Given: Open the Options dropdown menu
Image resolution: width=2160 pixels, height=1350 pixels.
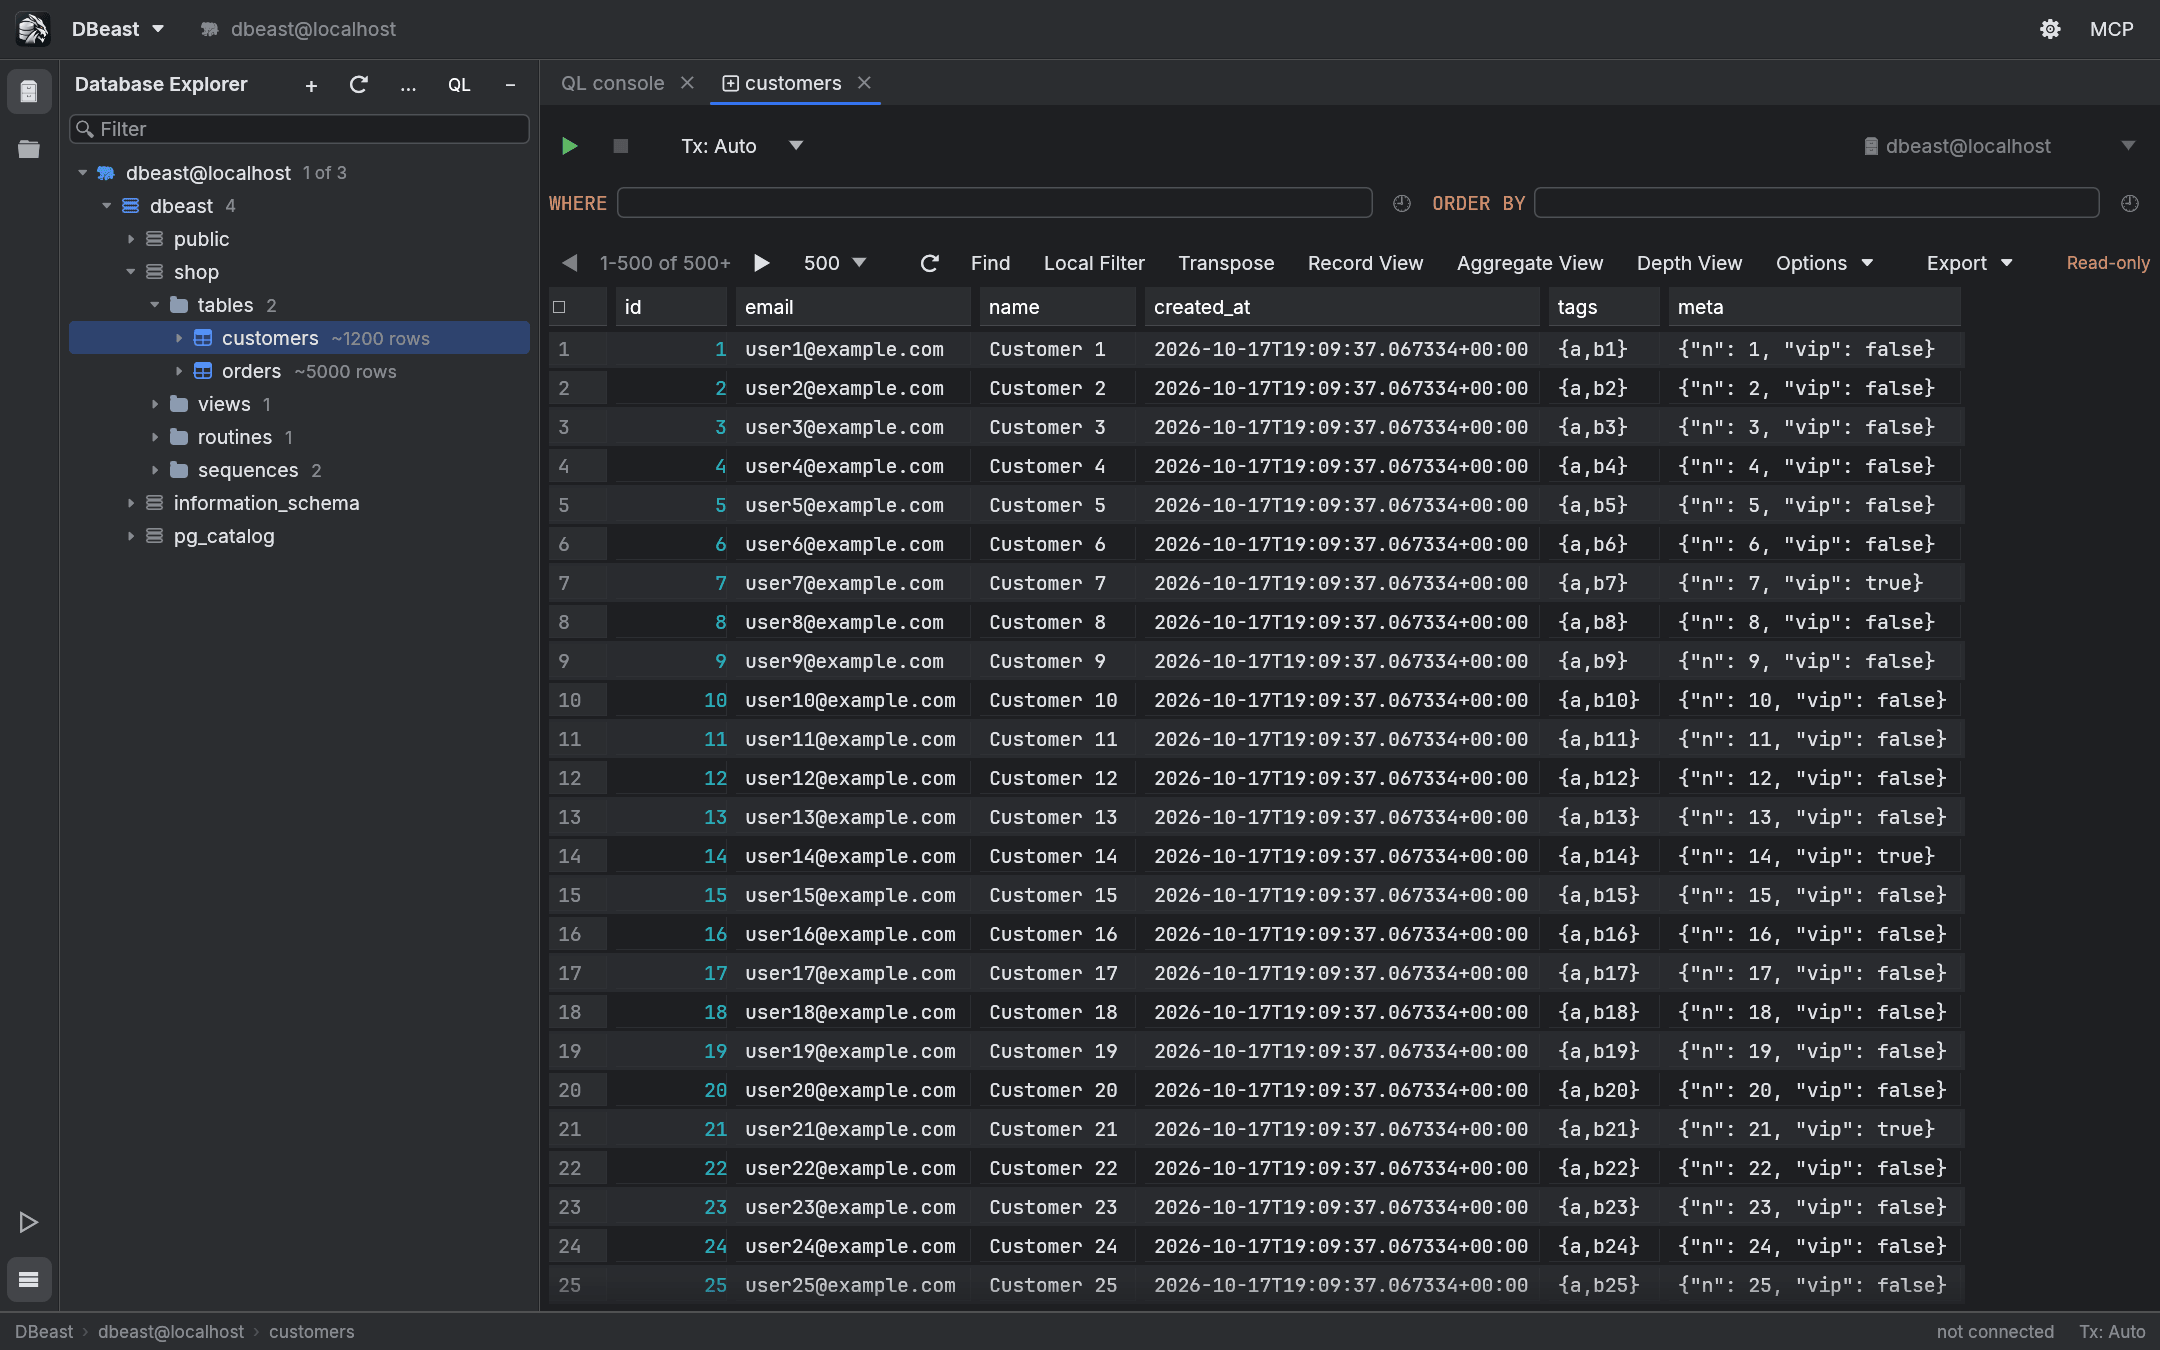Looking at the screenshot, I should tap(1823, 263).
